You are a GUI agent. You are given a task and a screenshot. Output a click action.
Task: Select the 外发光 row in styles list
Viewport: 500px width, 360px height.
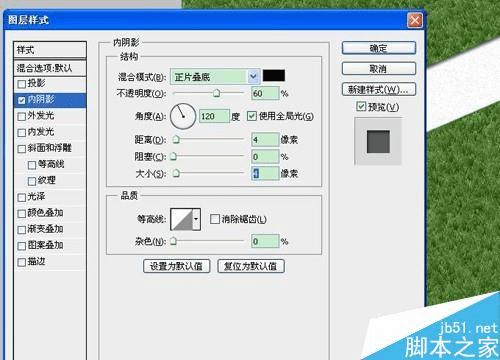pyautogui.click(x=50, y=116)
